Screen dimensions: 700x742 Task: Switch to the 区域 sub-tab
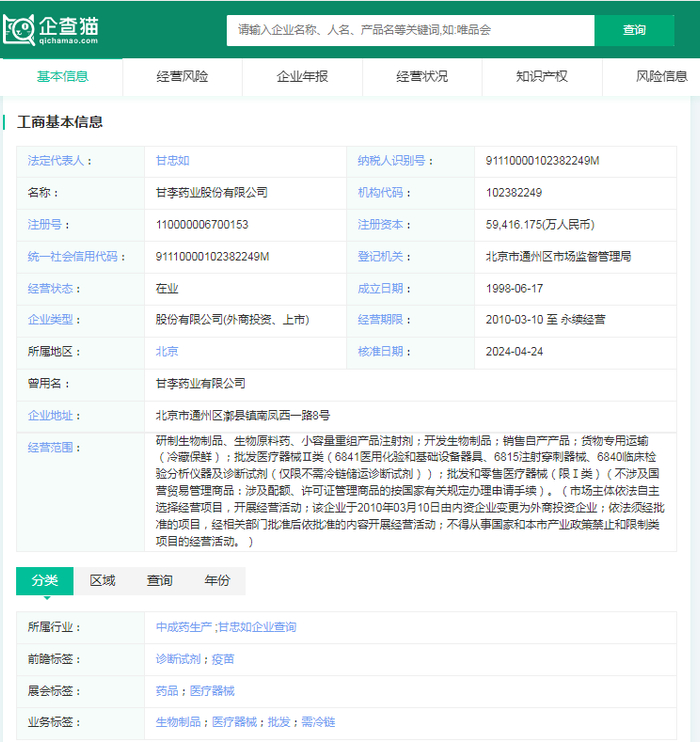102,581
